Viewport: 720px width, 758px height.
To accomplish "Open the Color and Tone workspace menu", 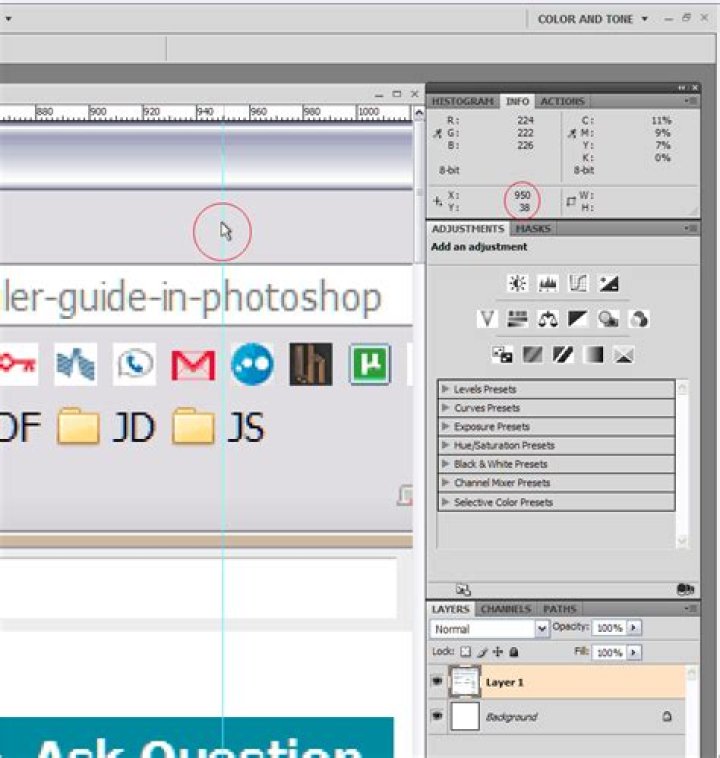I will 592,19.
